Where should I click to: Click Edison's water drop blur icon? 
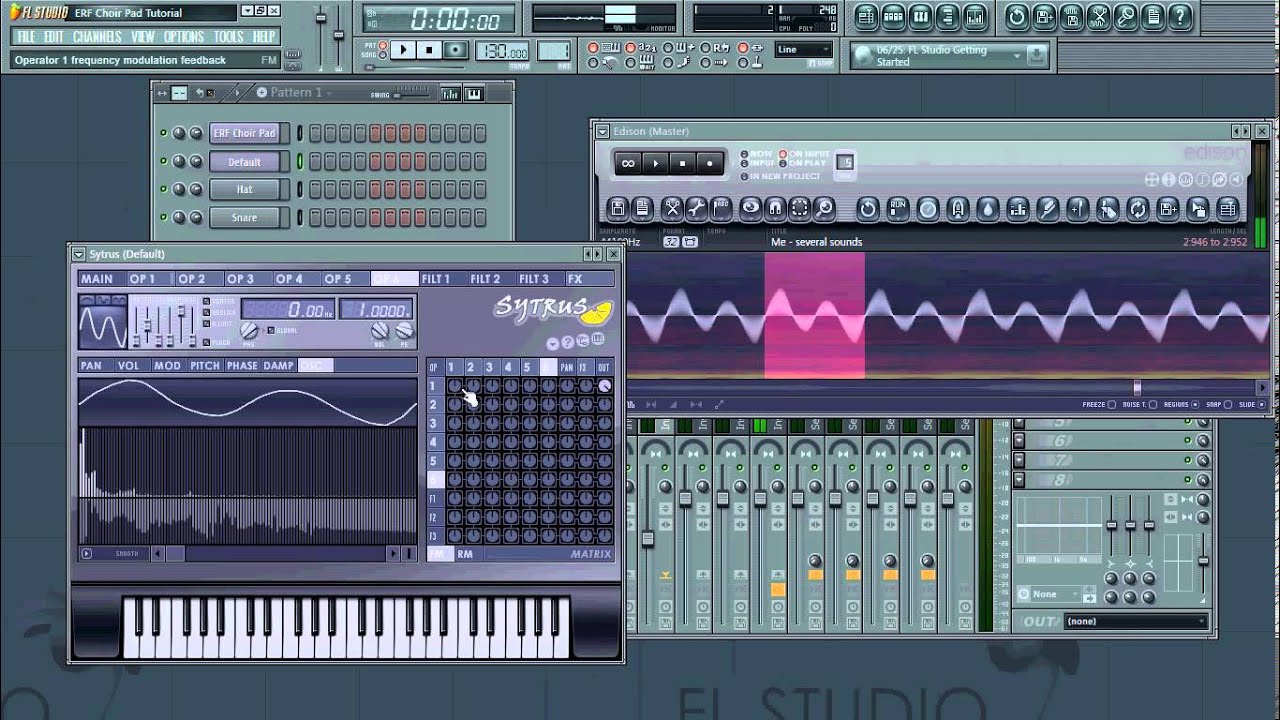click(988, 208)
